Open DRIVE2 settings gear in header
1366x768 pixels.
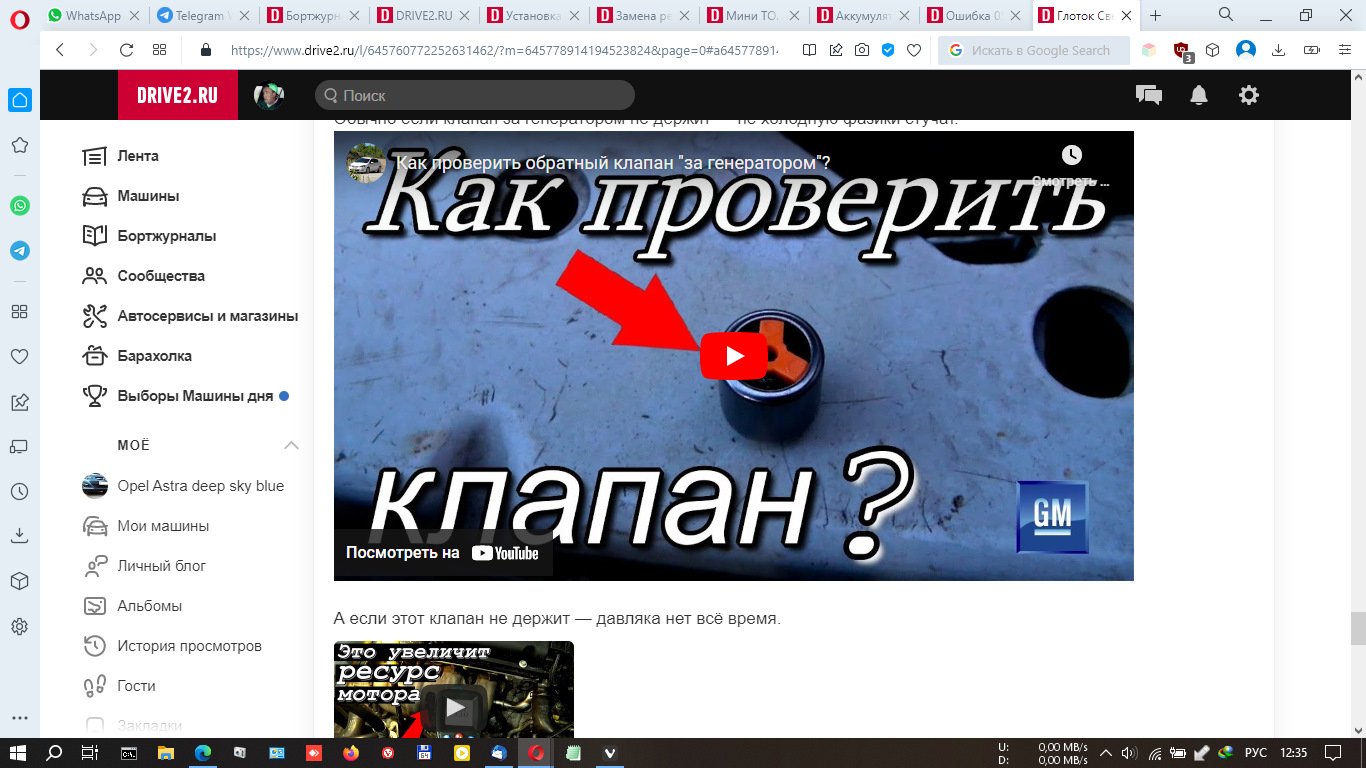pyautogui.click(x=1248, y=95)
